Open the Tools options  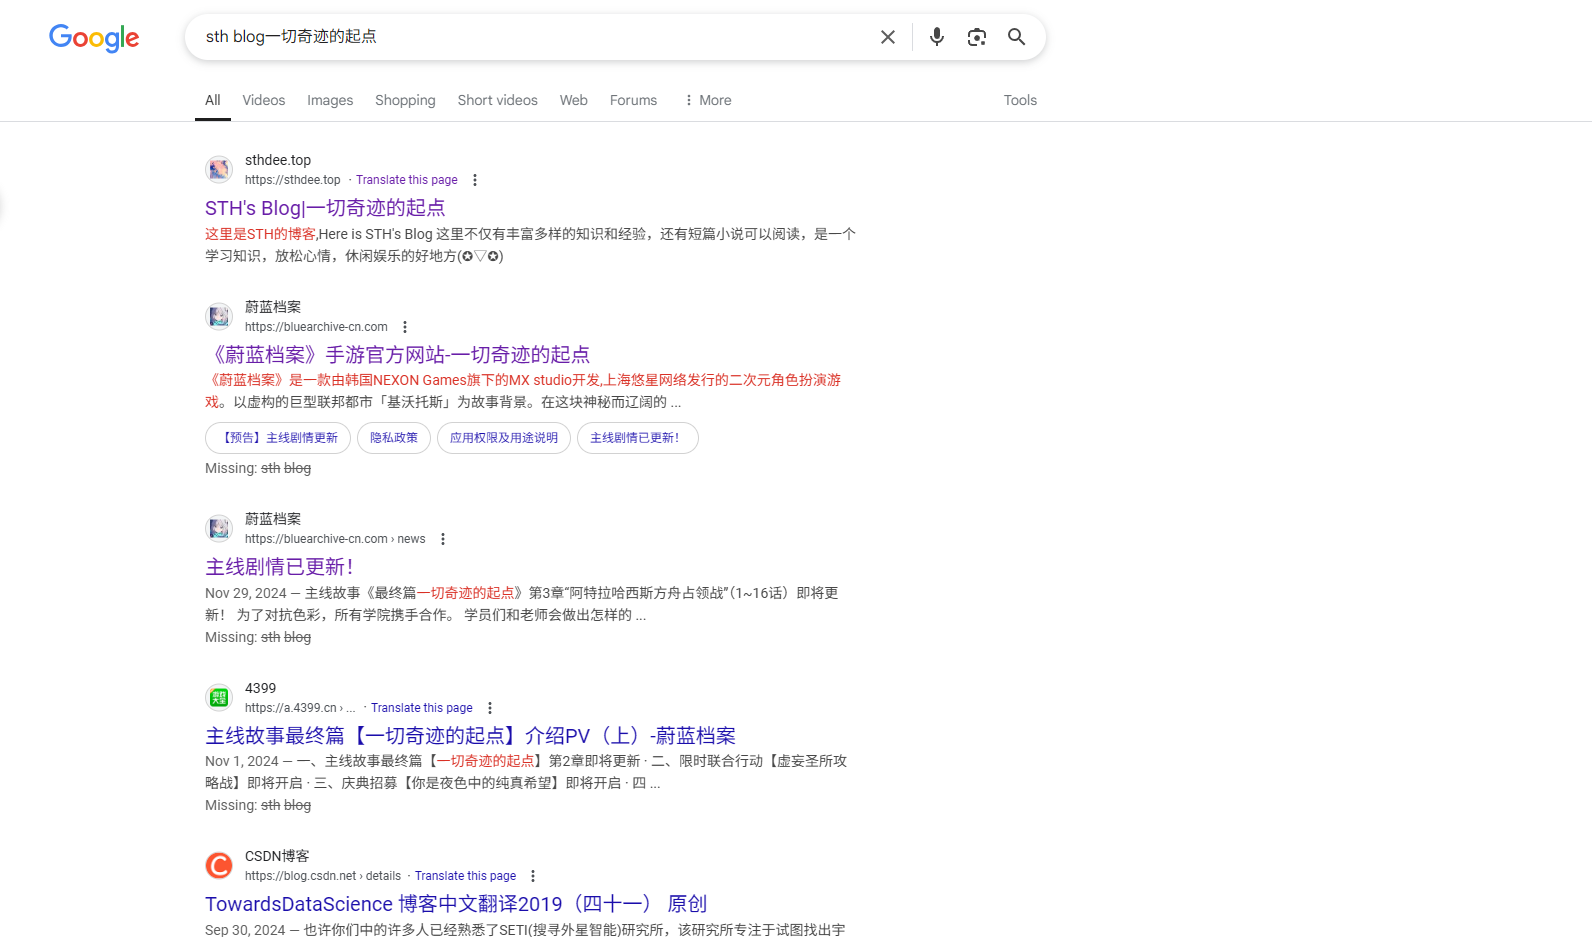point(1020,100)
